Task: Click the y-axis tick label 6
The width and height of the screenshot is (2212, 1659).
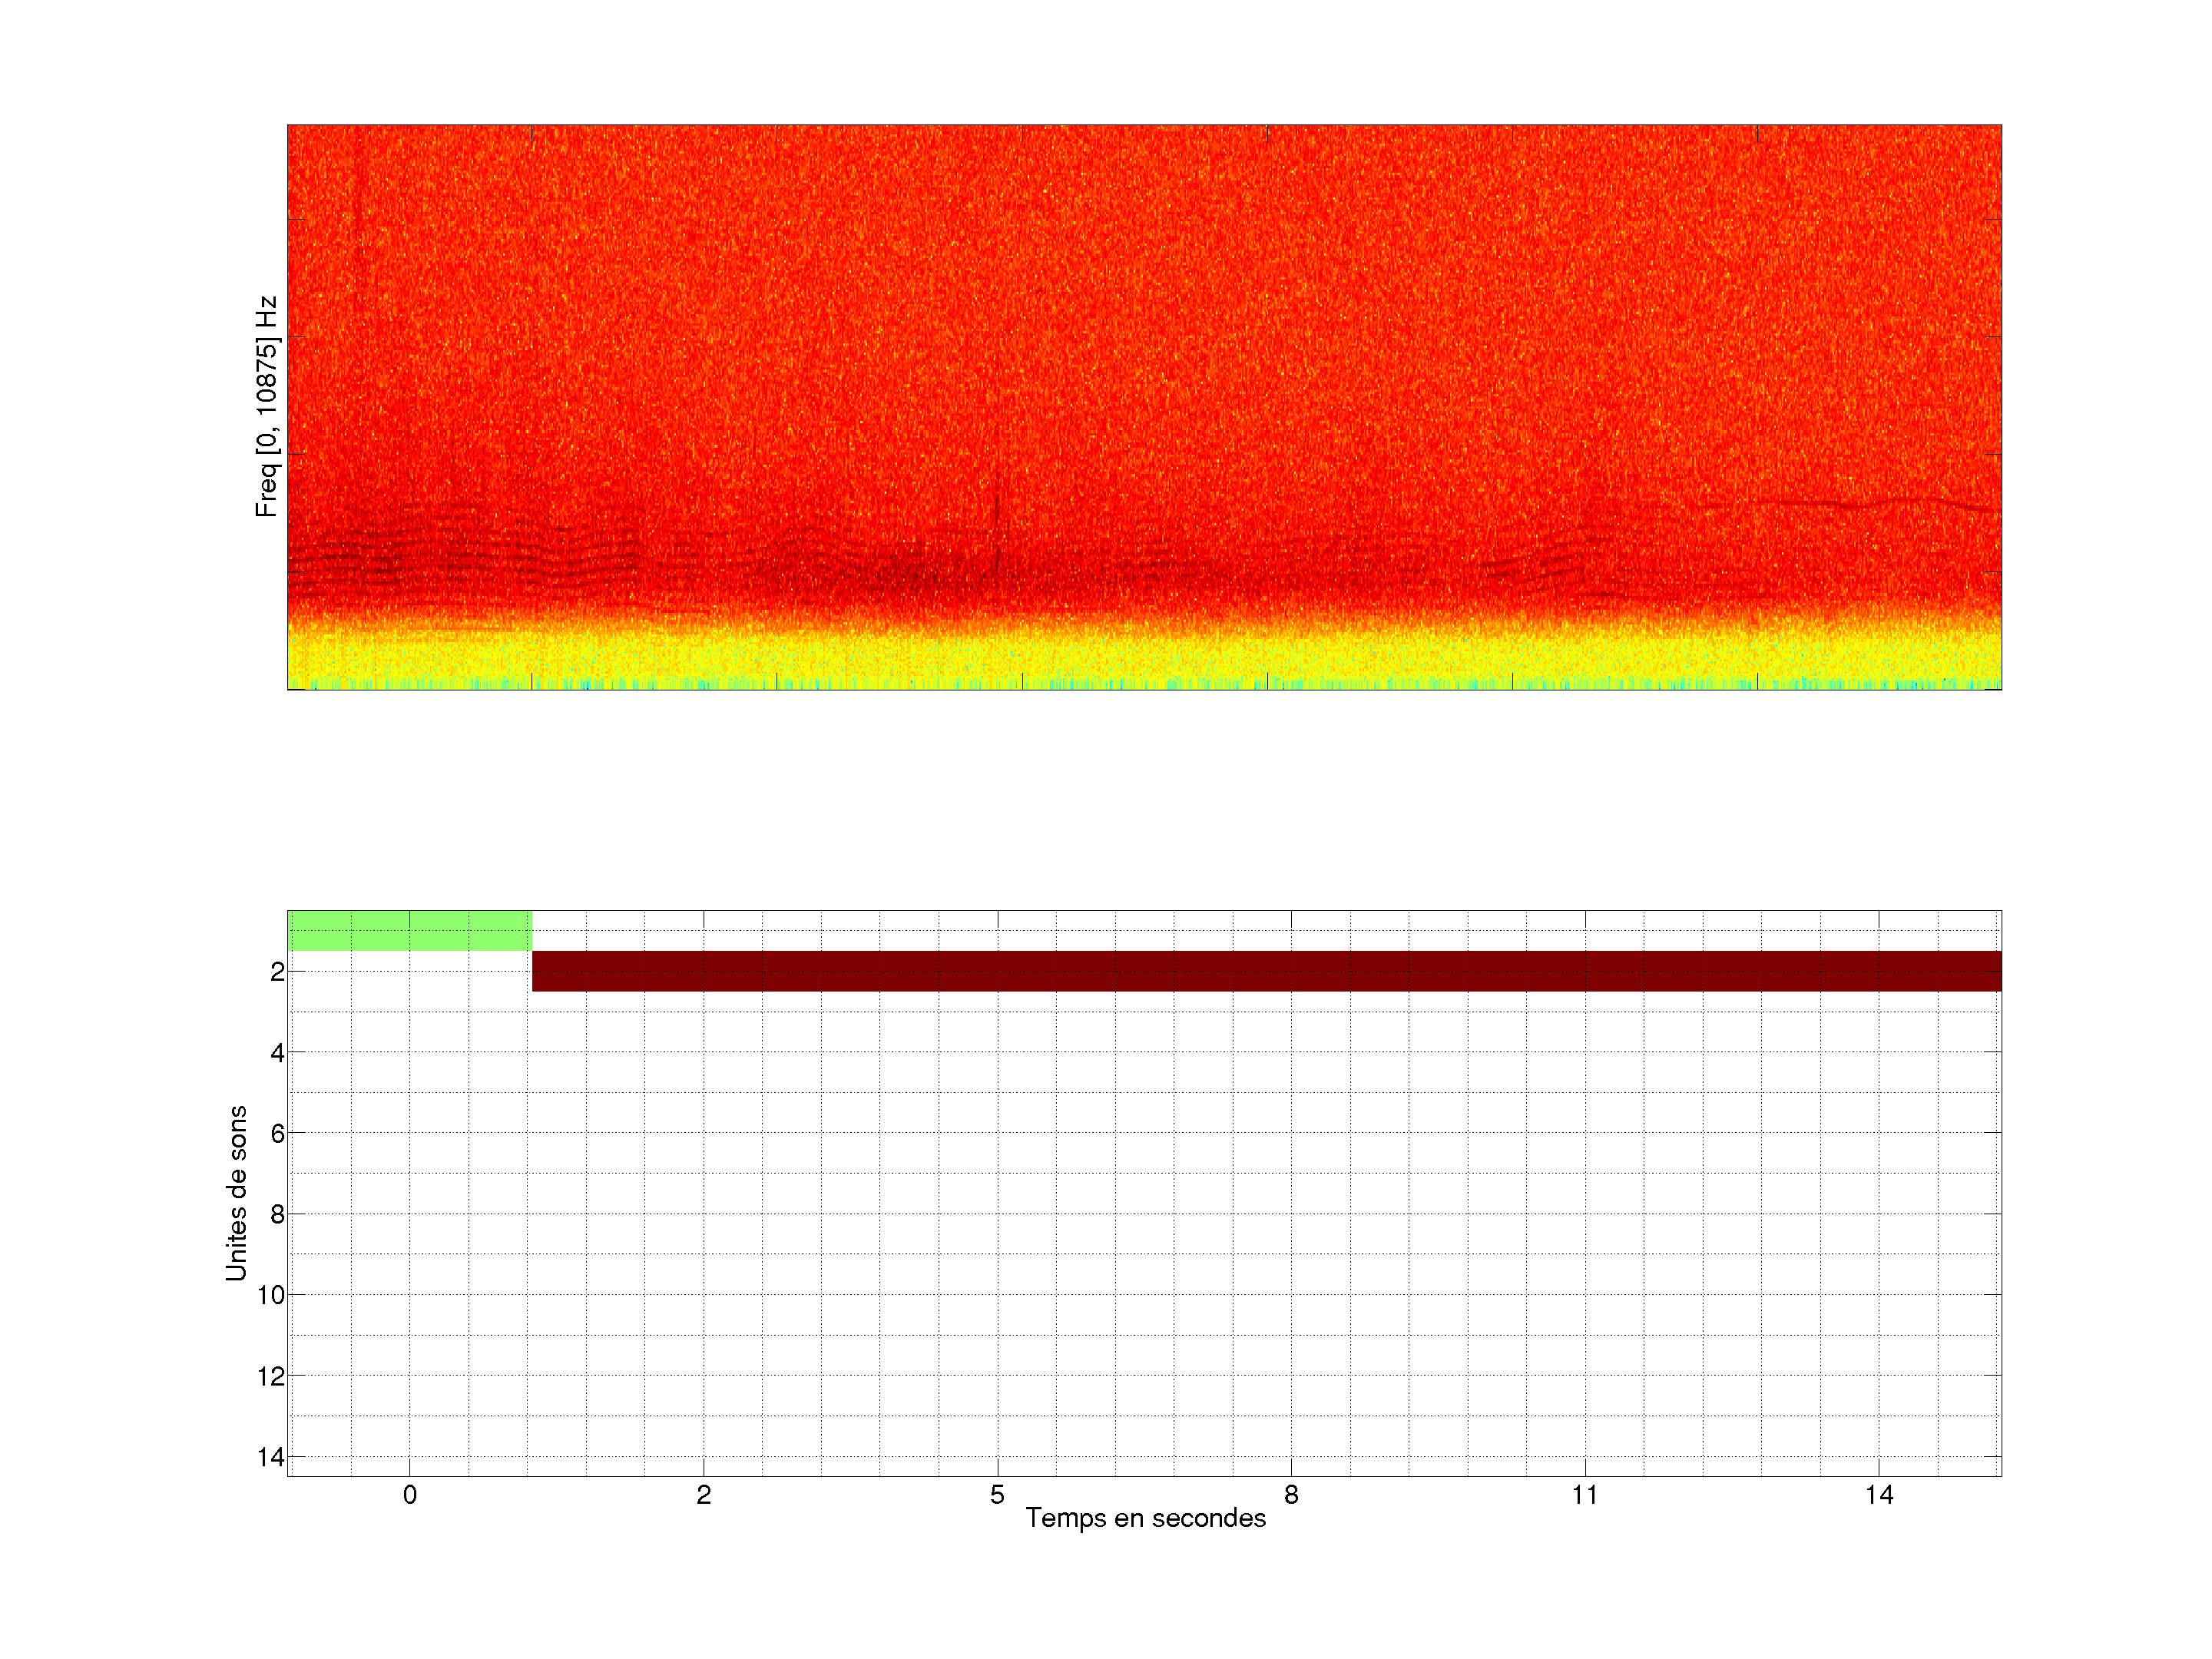Action: click(x=277, y=1133)
